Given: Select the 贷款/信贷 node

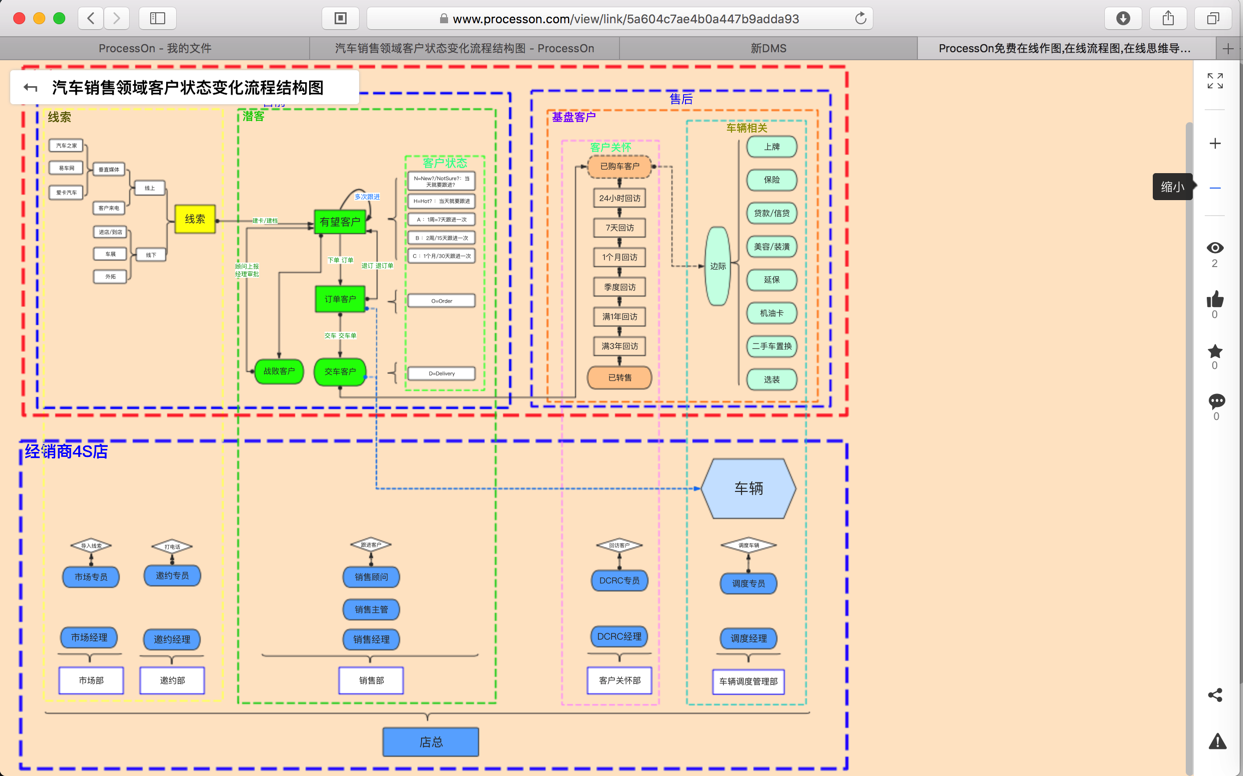Looking at the screenshot, I should point(772,213).
